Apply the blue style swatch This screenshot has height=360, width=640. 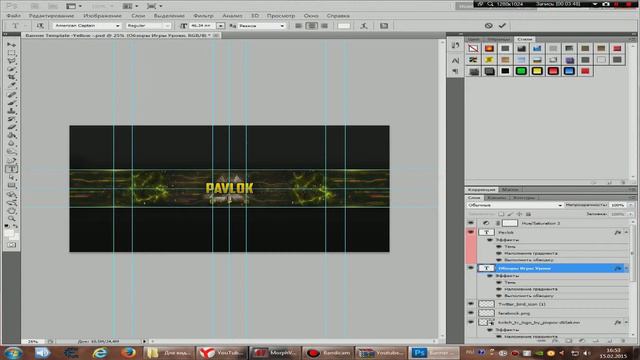coord(569,71)
